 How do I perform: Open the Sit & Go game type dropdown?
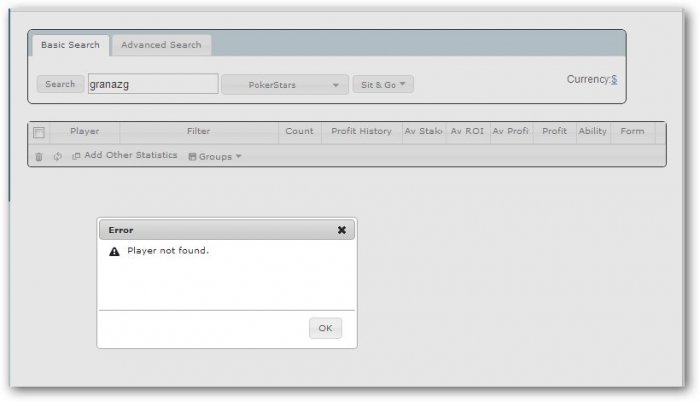pos(383,84)
